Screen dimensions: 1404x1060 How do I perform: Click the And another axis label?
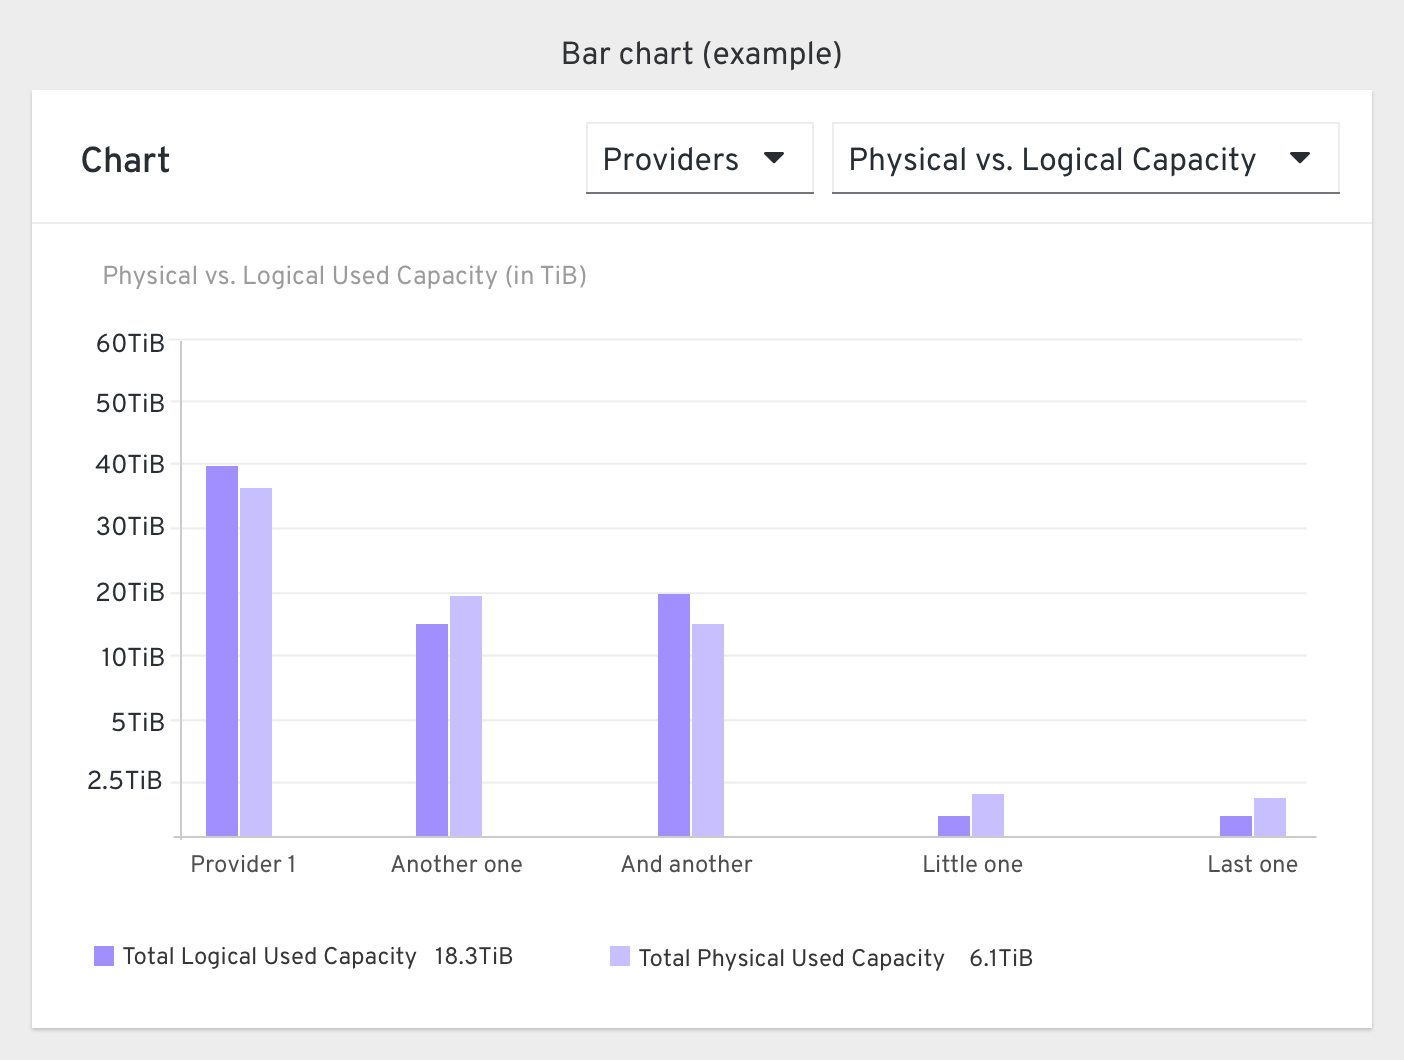687,864
